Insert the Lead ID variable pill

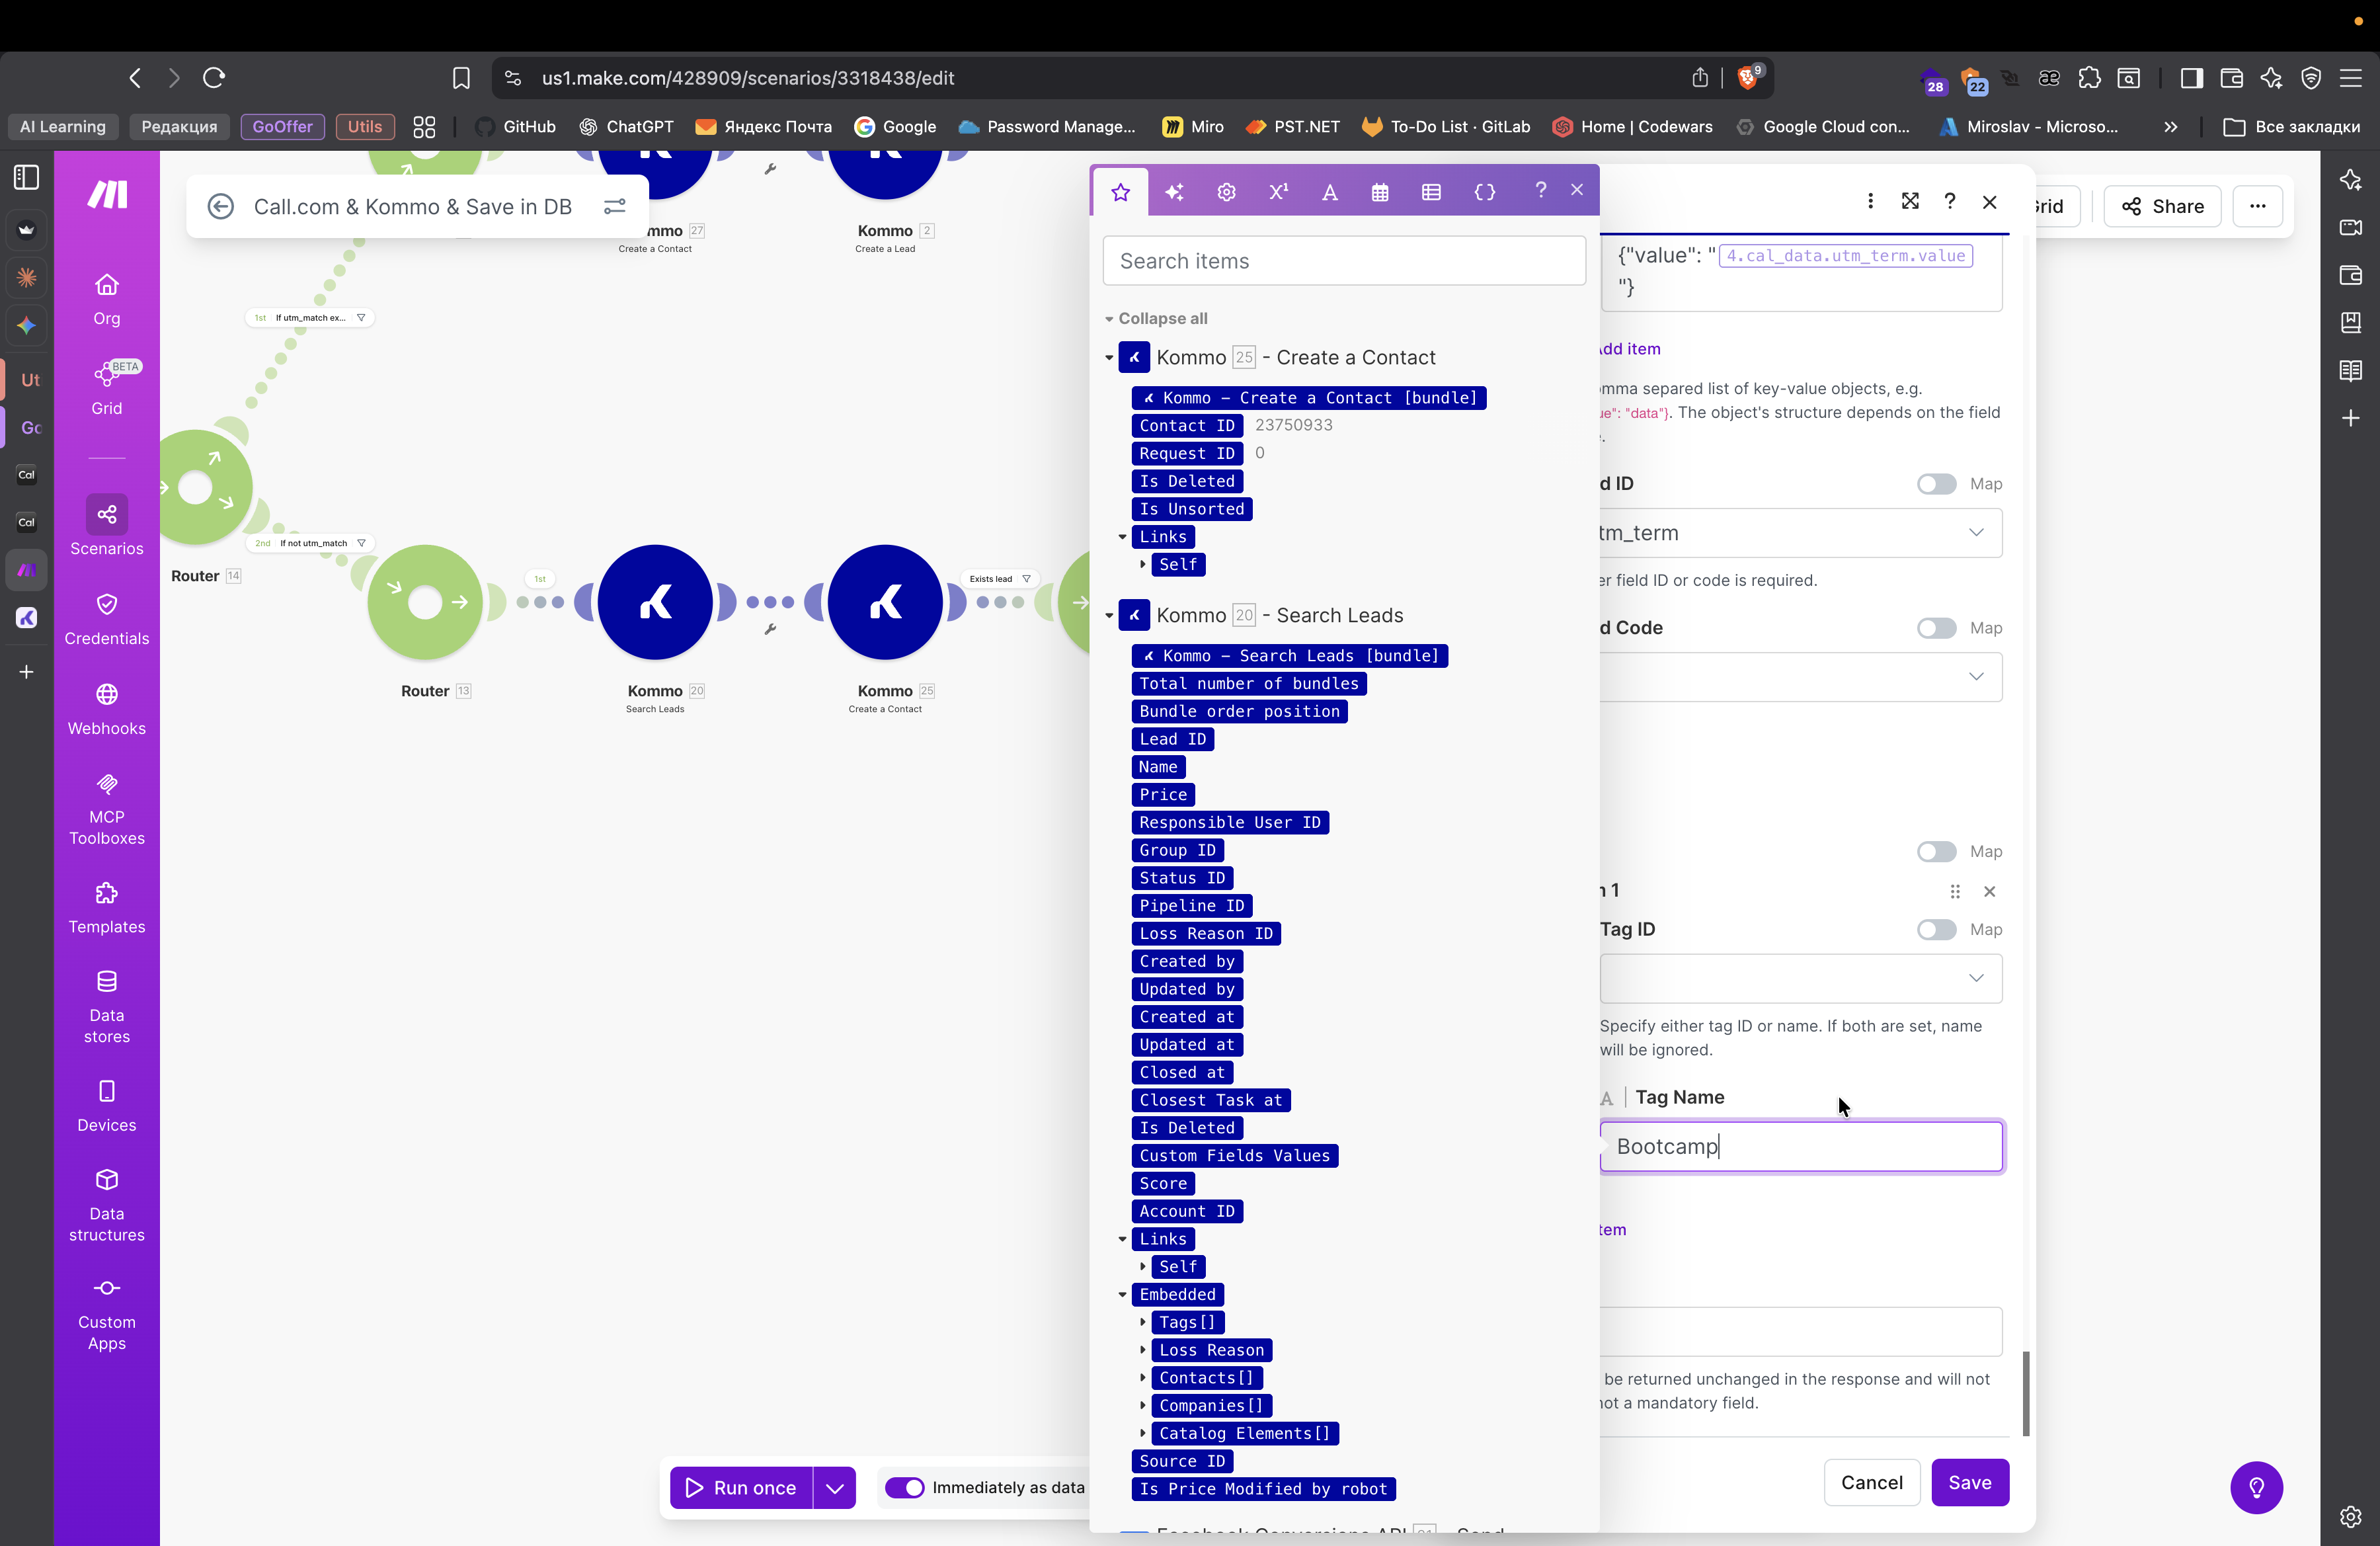[x=1172, y=739]
